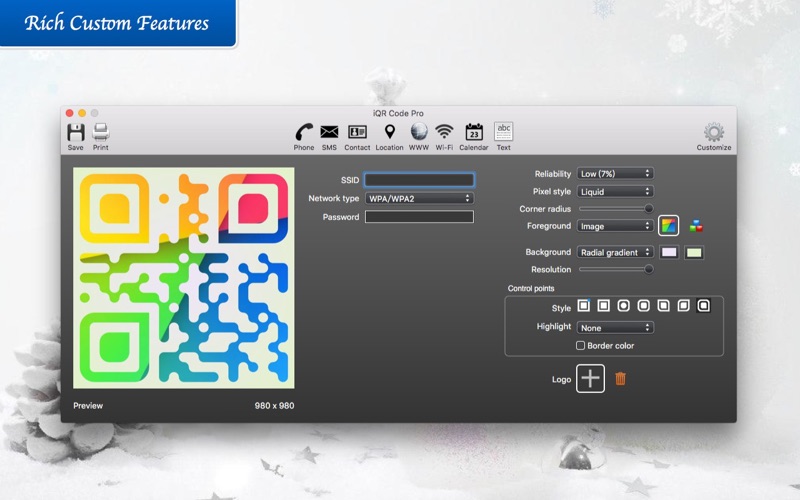Save the QR code with floppy icon
This screenshot has height=500, width=800.
coord(76,136)
